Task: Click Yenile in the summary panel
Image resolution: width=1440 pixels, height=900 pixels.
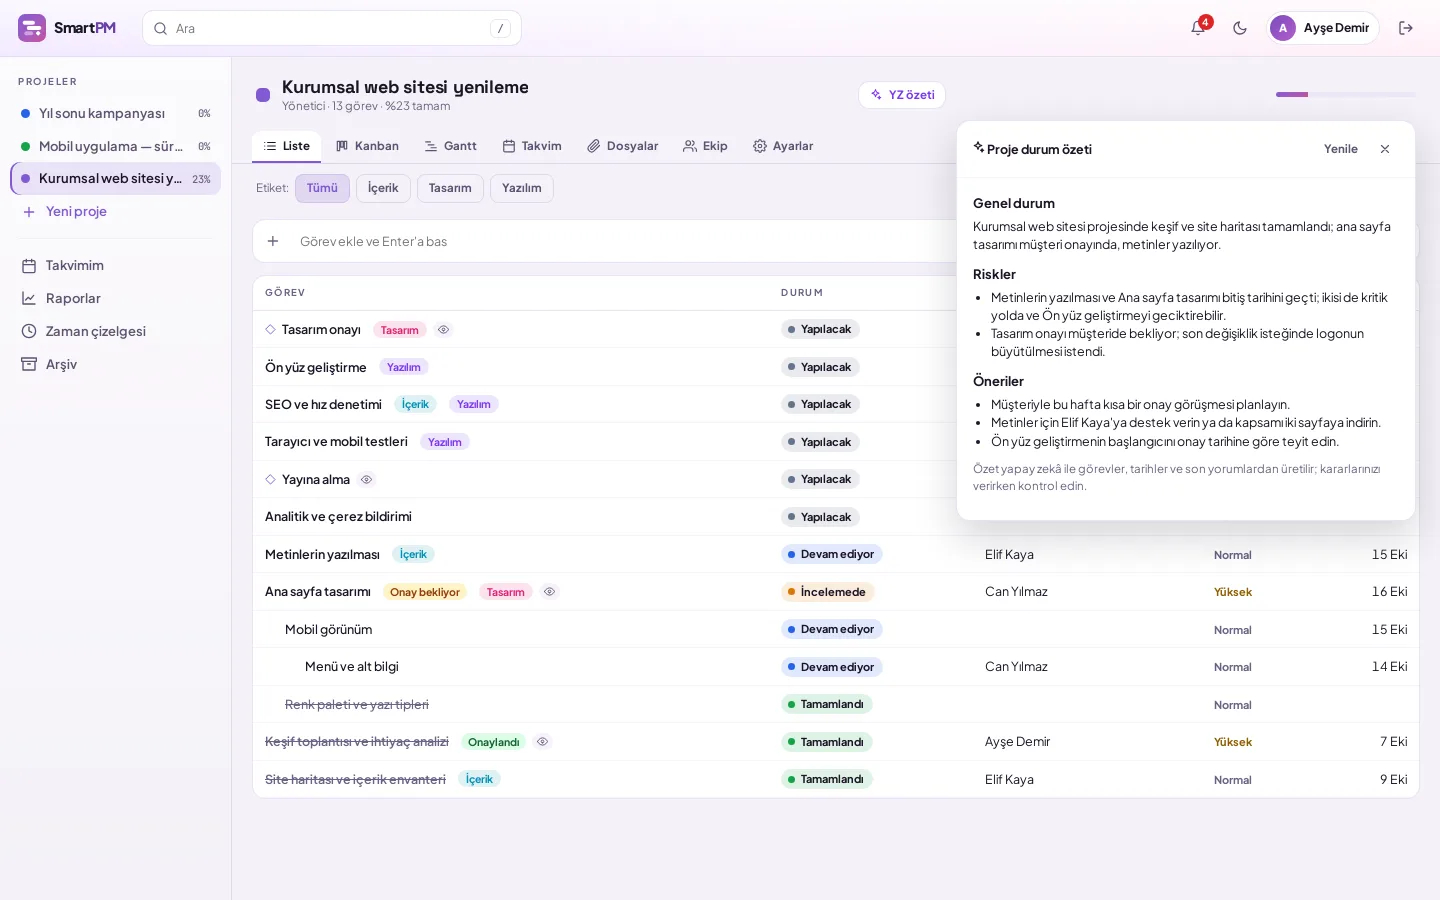Action: tap(1341, 149)
